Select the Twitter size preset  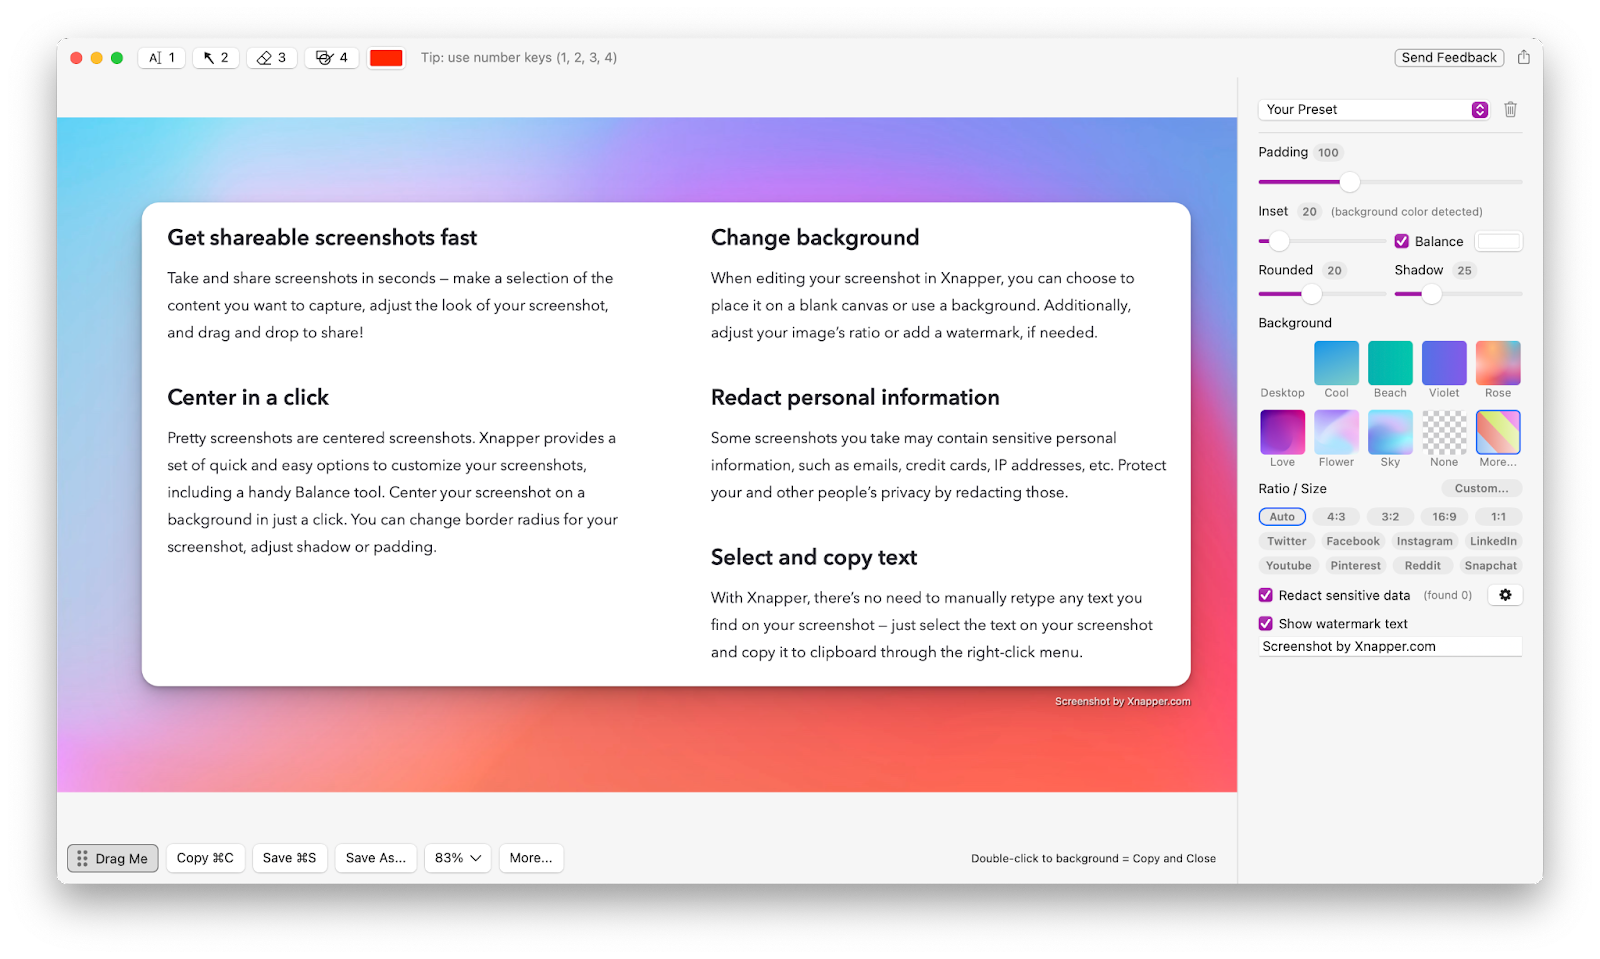(x=1286, y=541)
